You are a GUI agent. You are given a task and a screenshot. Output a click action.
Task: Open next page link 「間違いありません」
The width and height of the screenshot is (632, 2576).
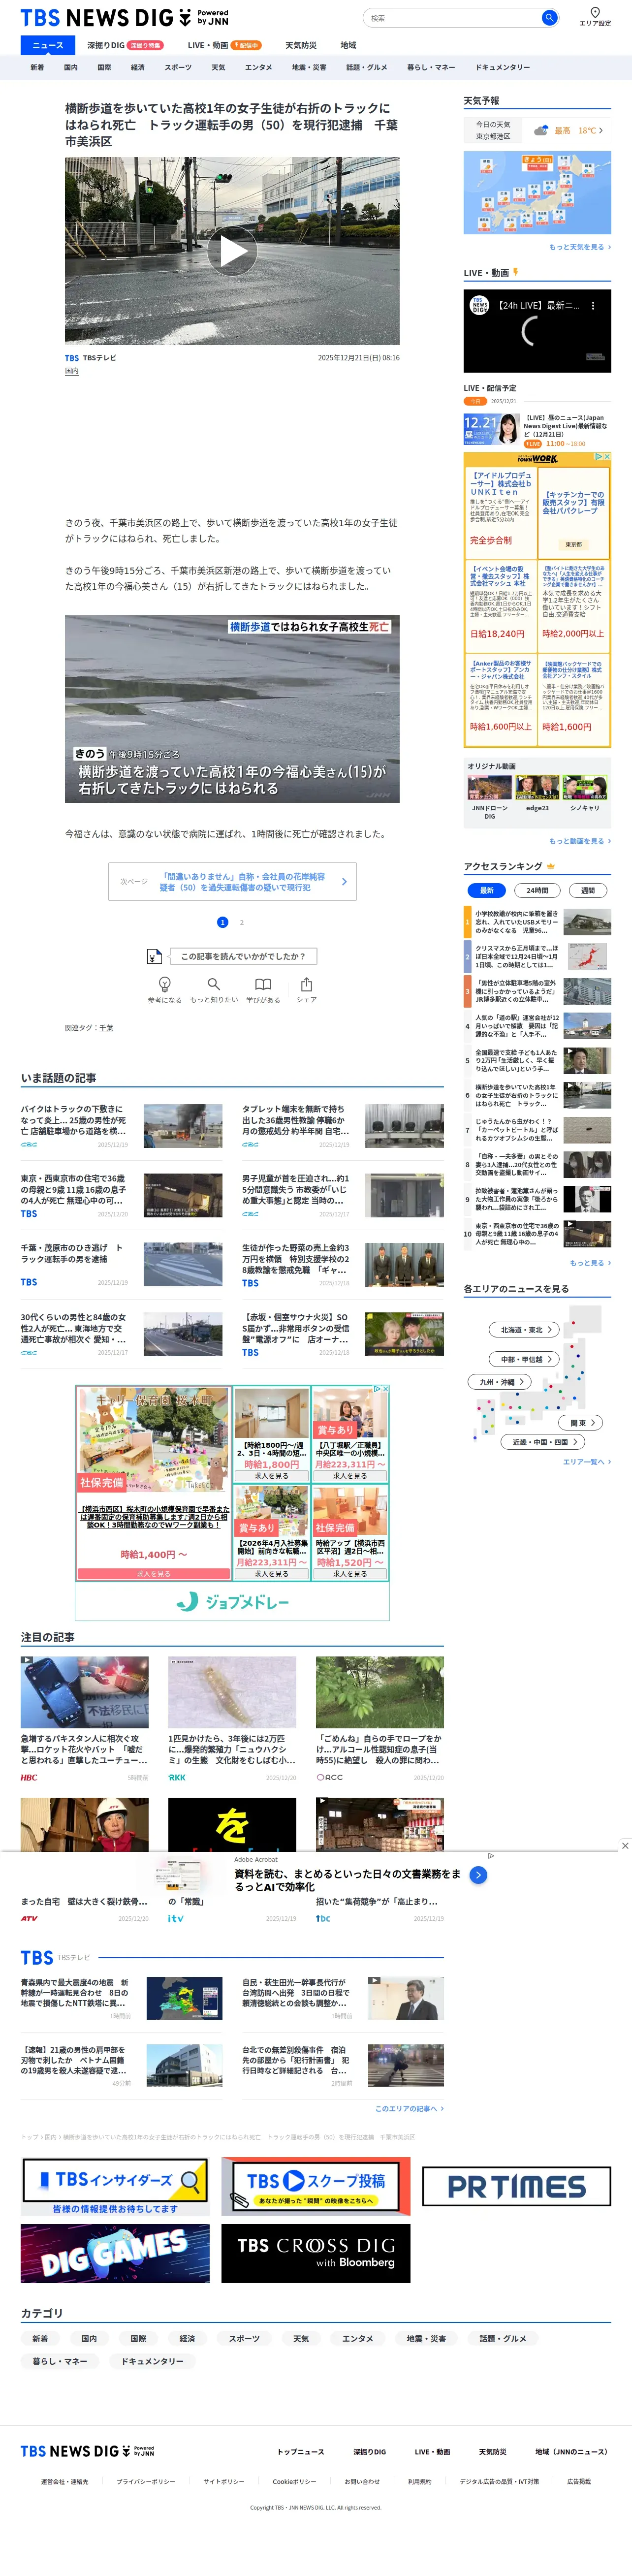(232, 882)
